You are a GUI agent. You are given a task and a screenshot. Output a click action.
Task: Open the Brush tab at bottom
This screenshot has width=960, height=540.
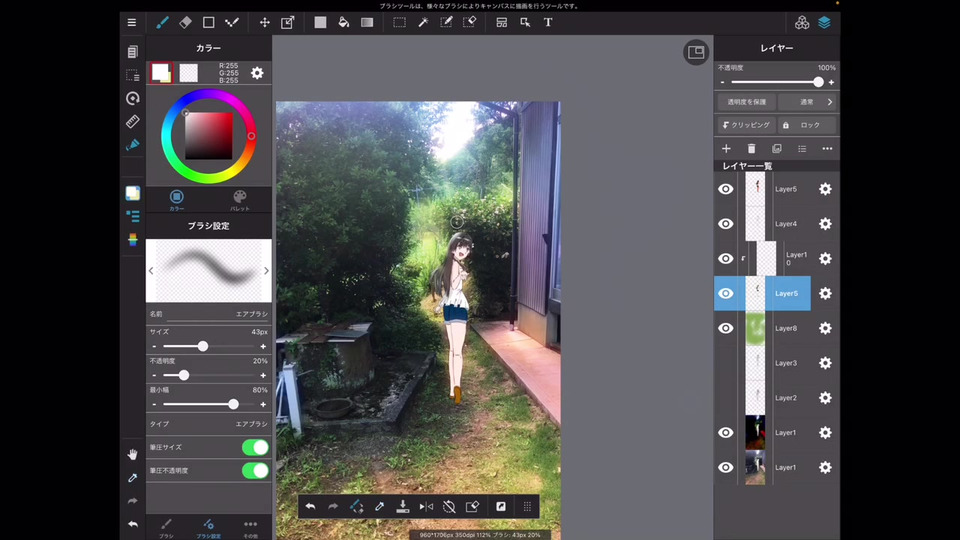[x=166, y=527]
